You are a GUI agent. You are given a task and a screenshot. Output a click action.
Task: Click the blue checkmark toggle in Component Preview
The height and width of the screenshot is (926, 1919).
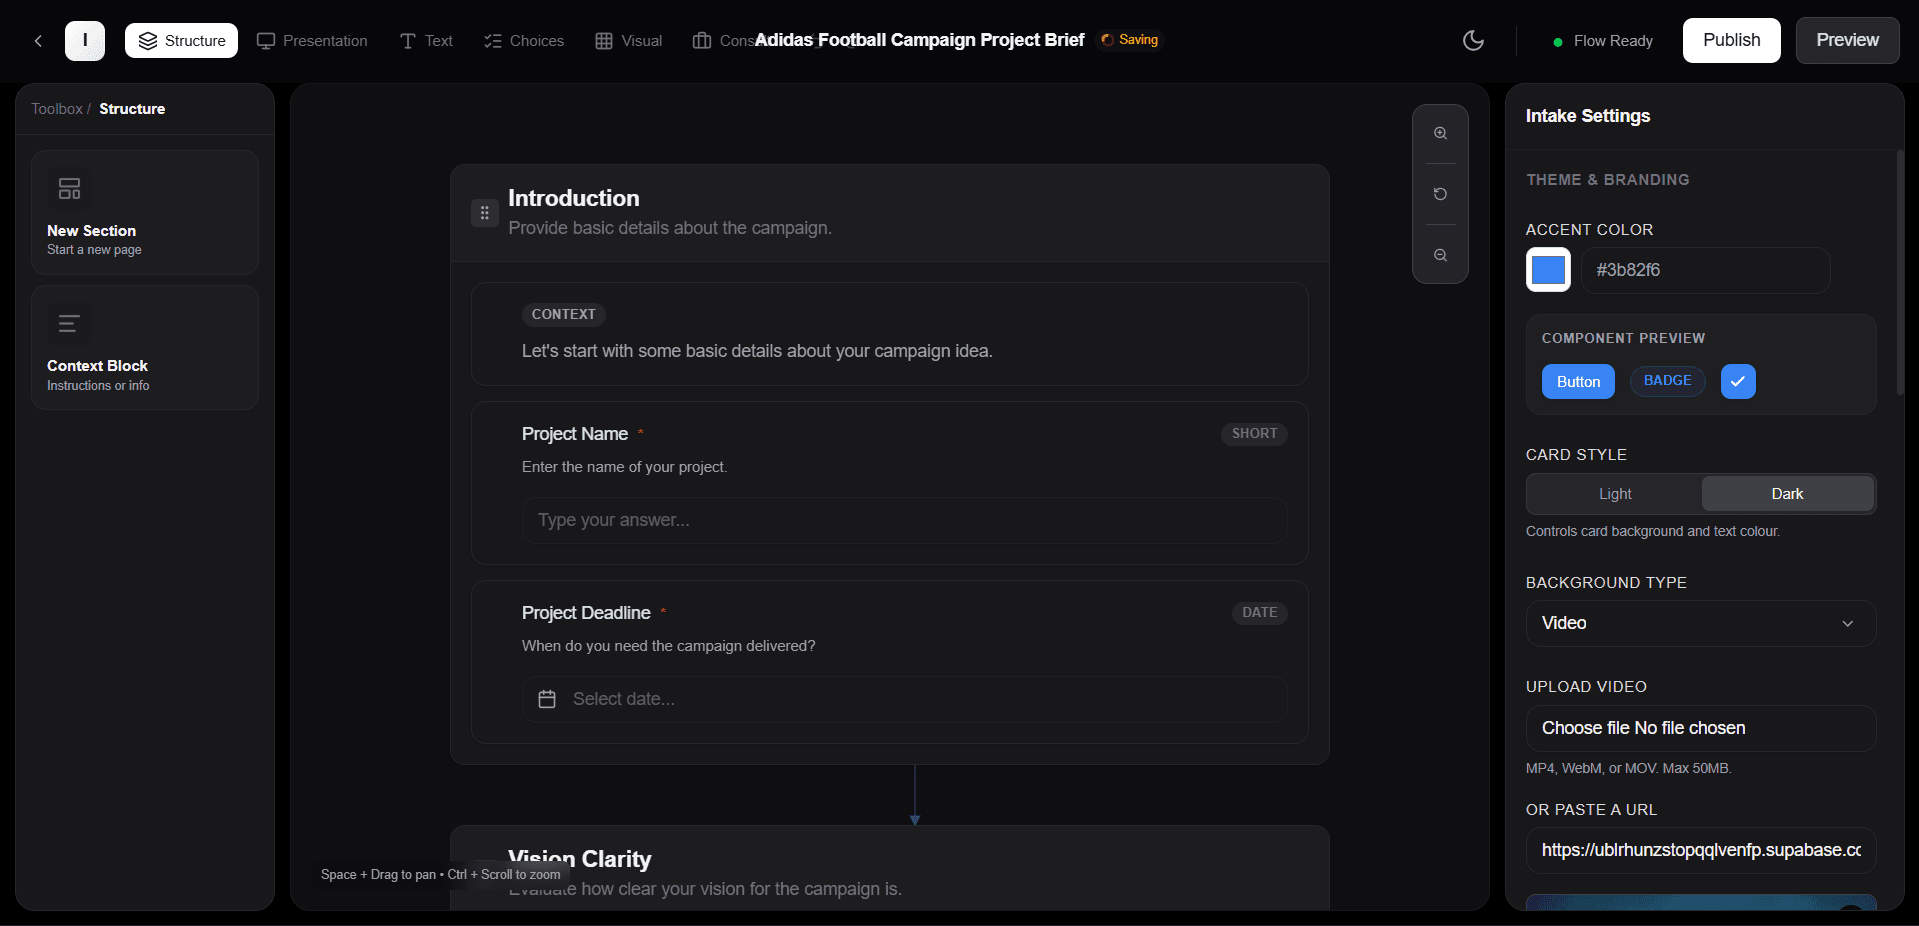point(1737,381)
